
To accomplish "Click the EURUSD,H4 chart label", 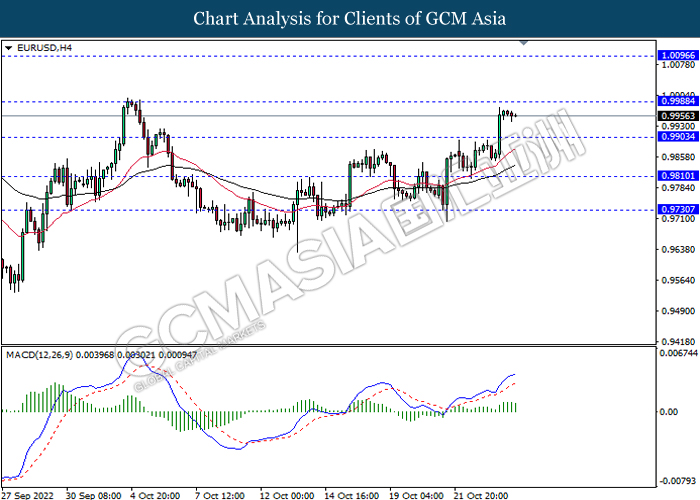I will [x=44, y=47].
